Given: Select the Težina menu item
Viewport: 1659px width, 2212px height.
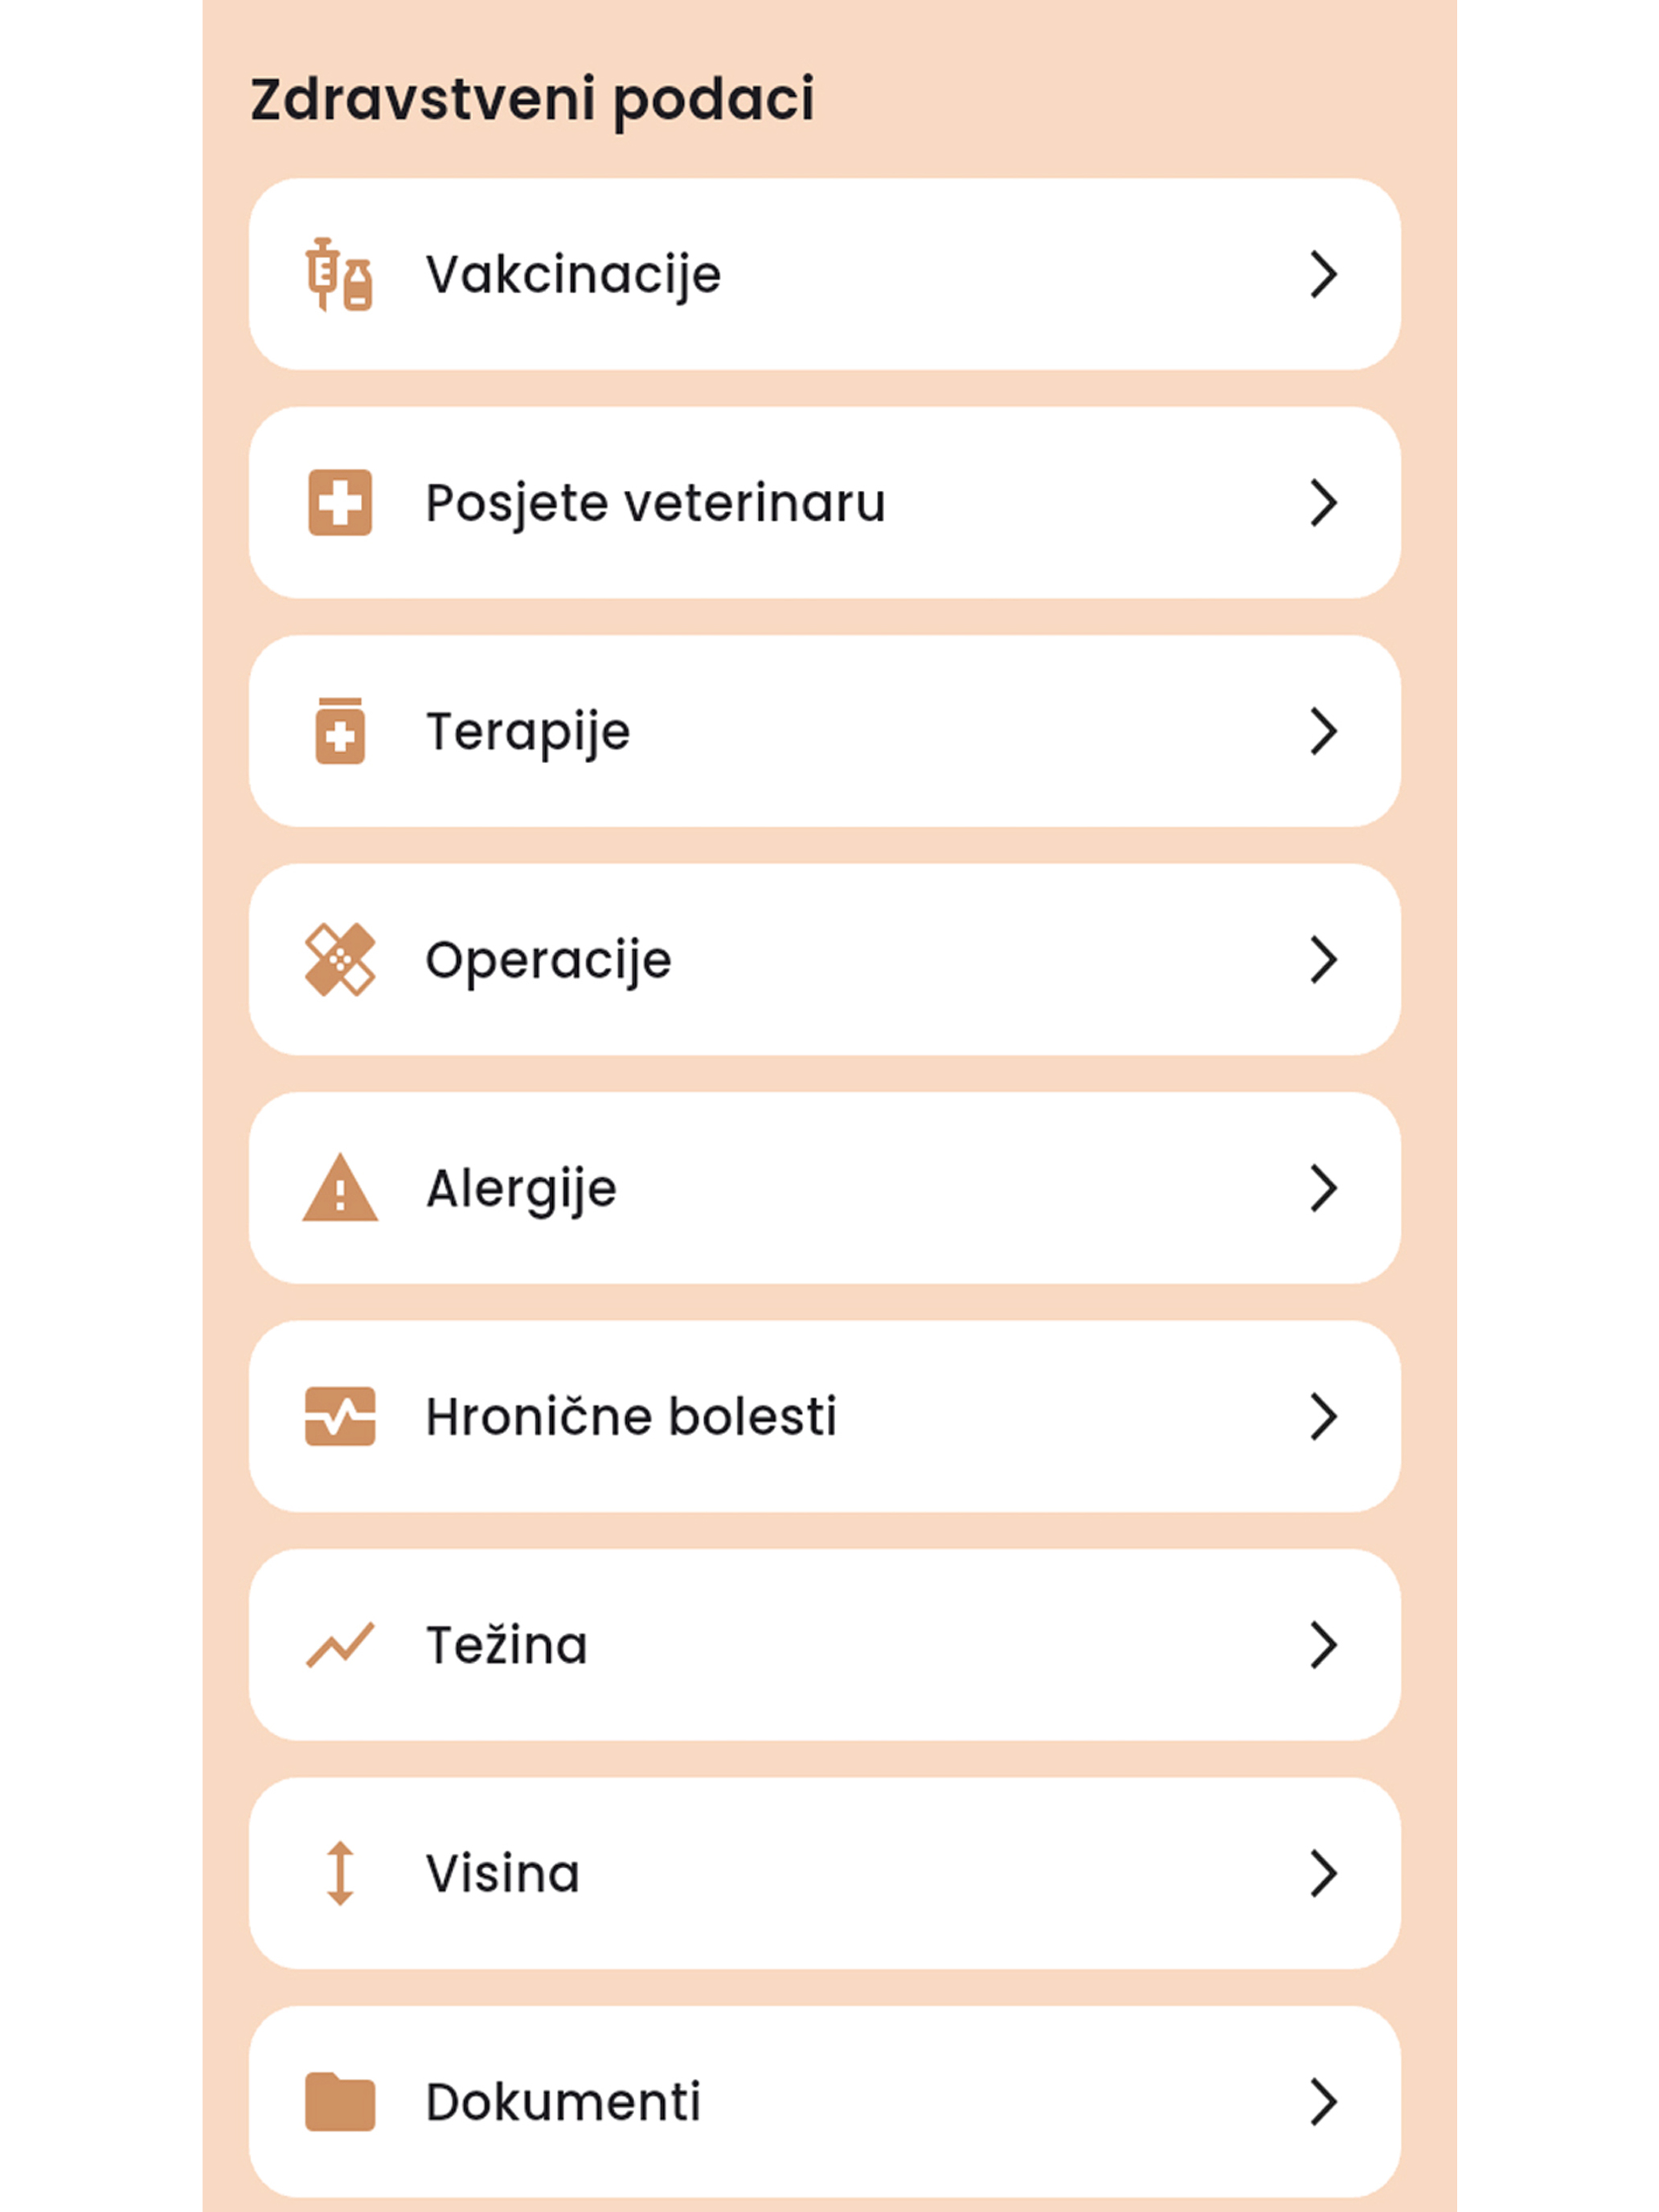Looking at the screenshot, I should [824, 1644].
